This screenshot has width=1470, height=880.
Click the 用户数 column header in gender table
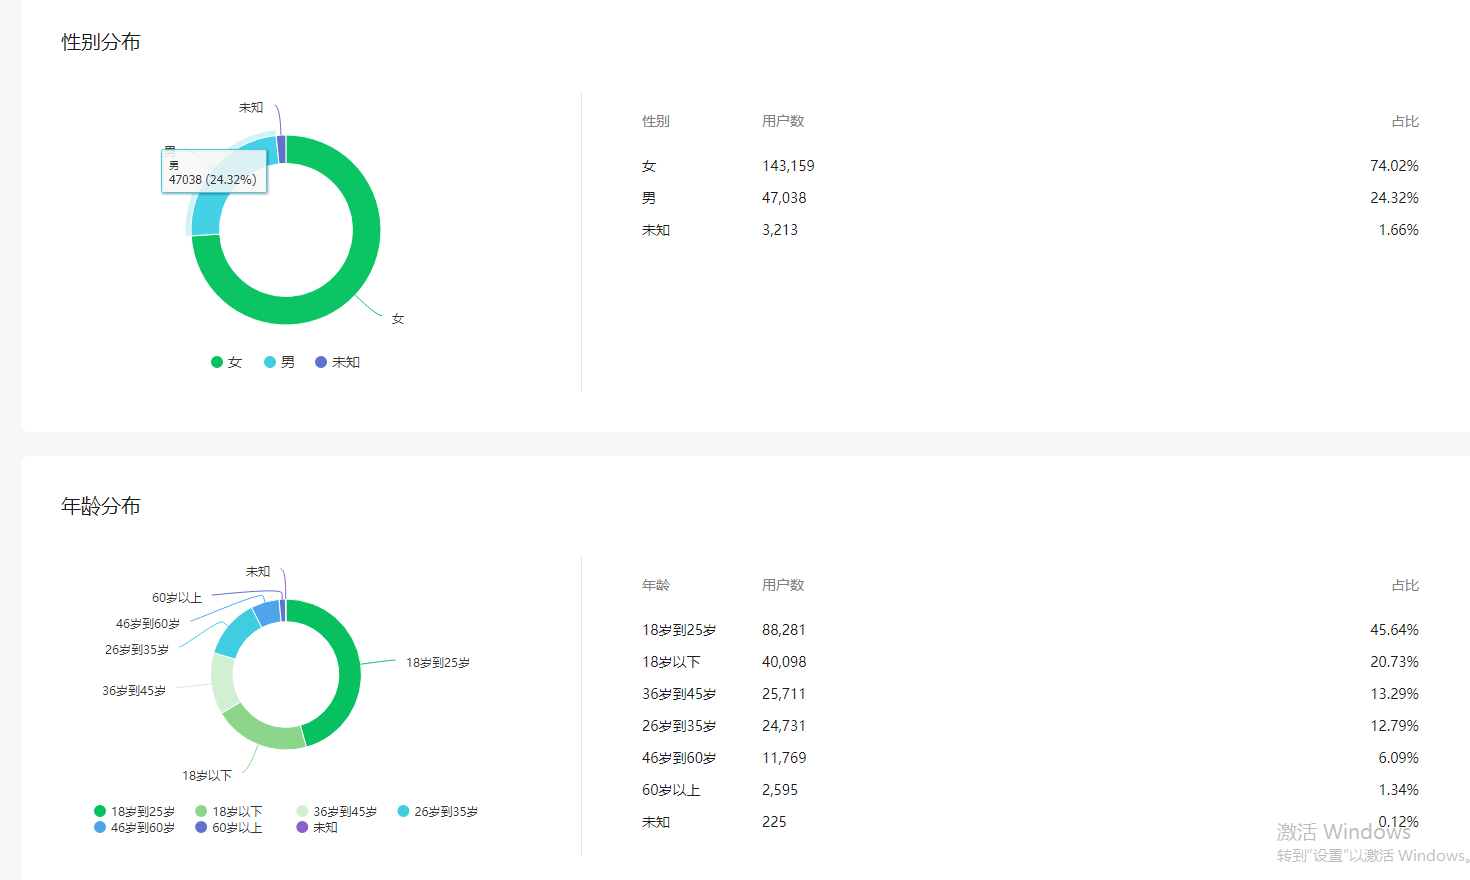[x=783, y=121]
